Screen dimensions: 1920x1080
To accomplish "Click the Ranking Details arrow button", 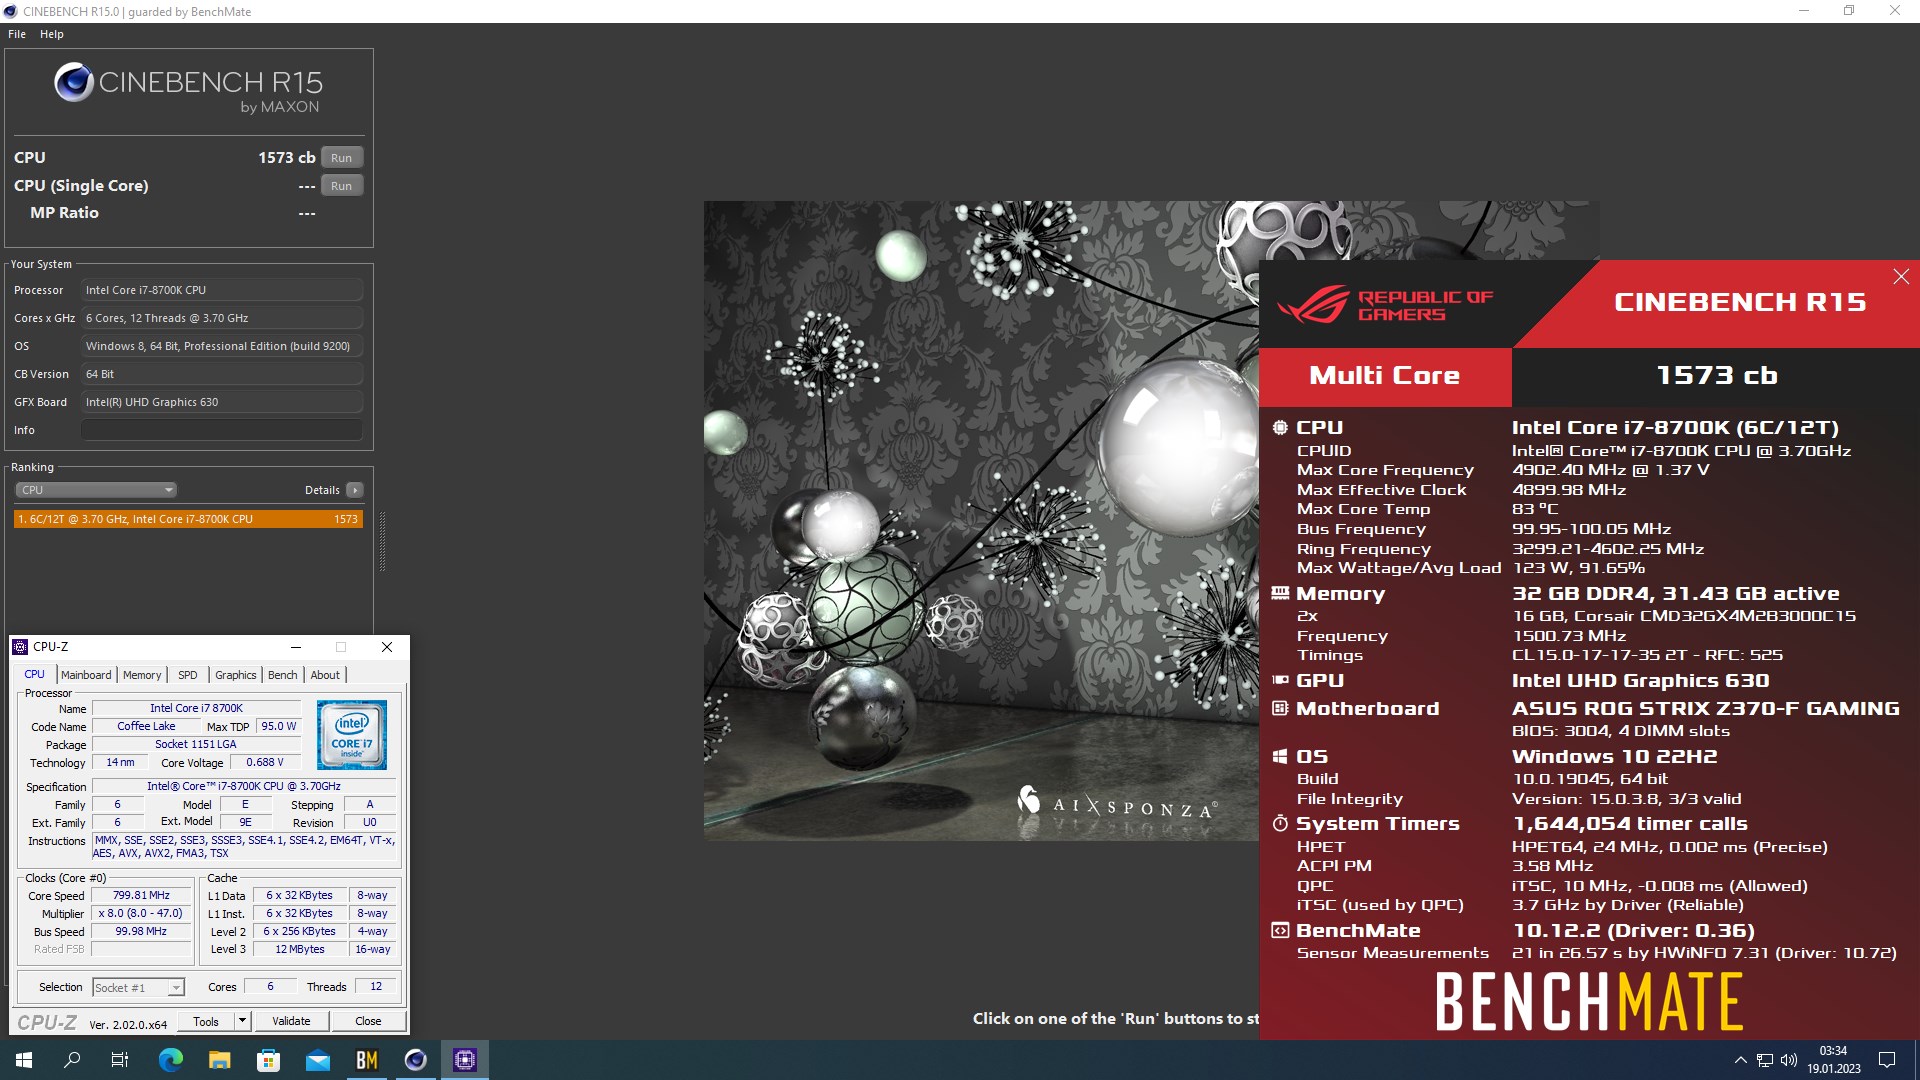I will point(354,490).
